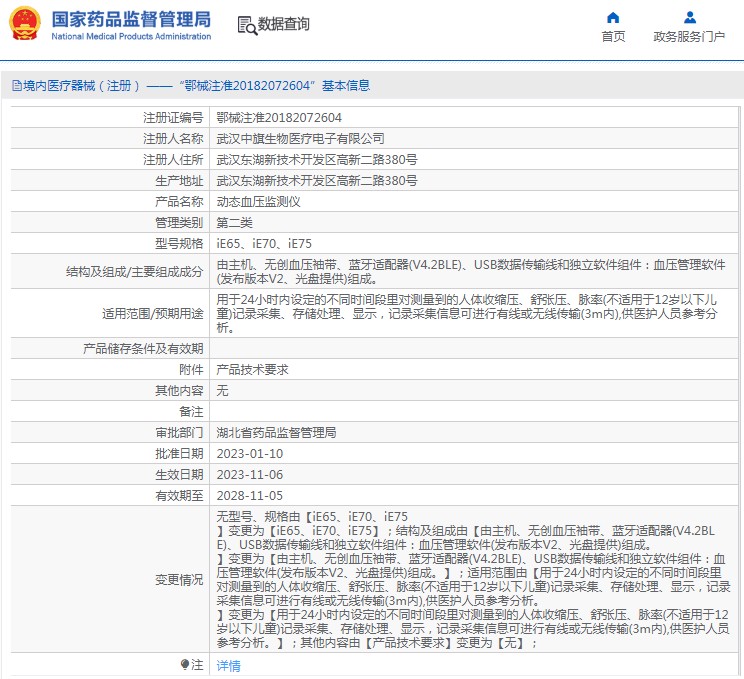Click the approval authority 湖北省药品监督管理局

coord(276,432)
